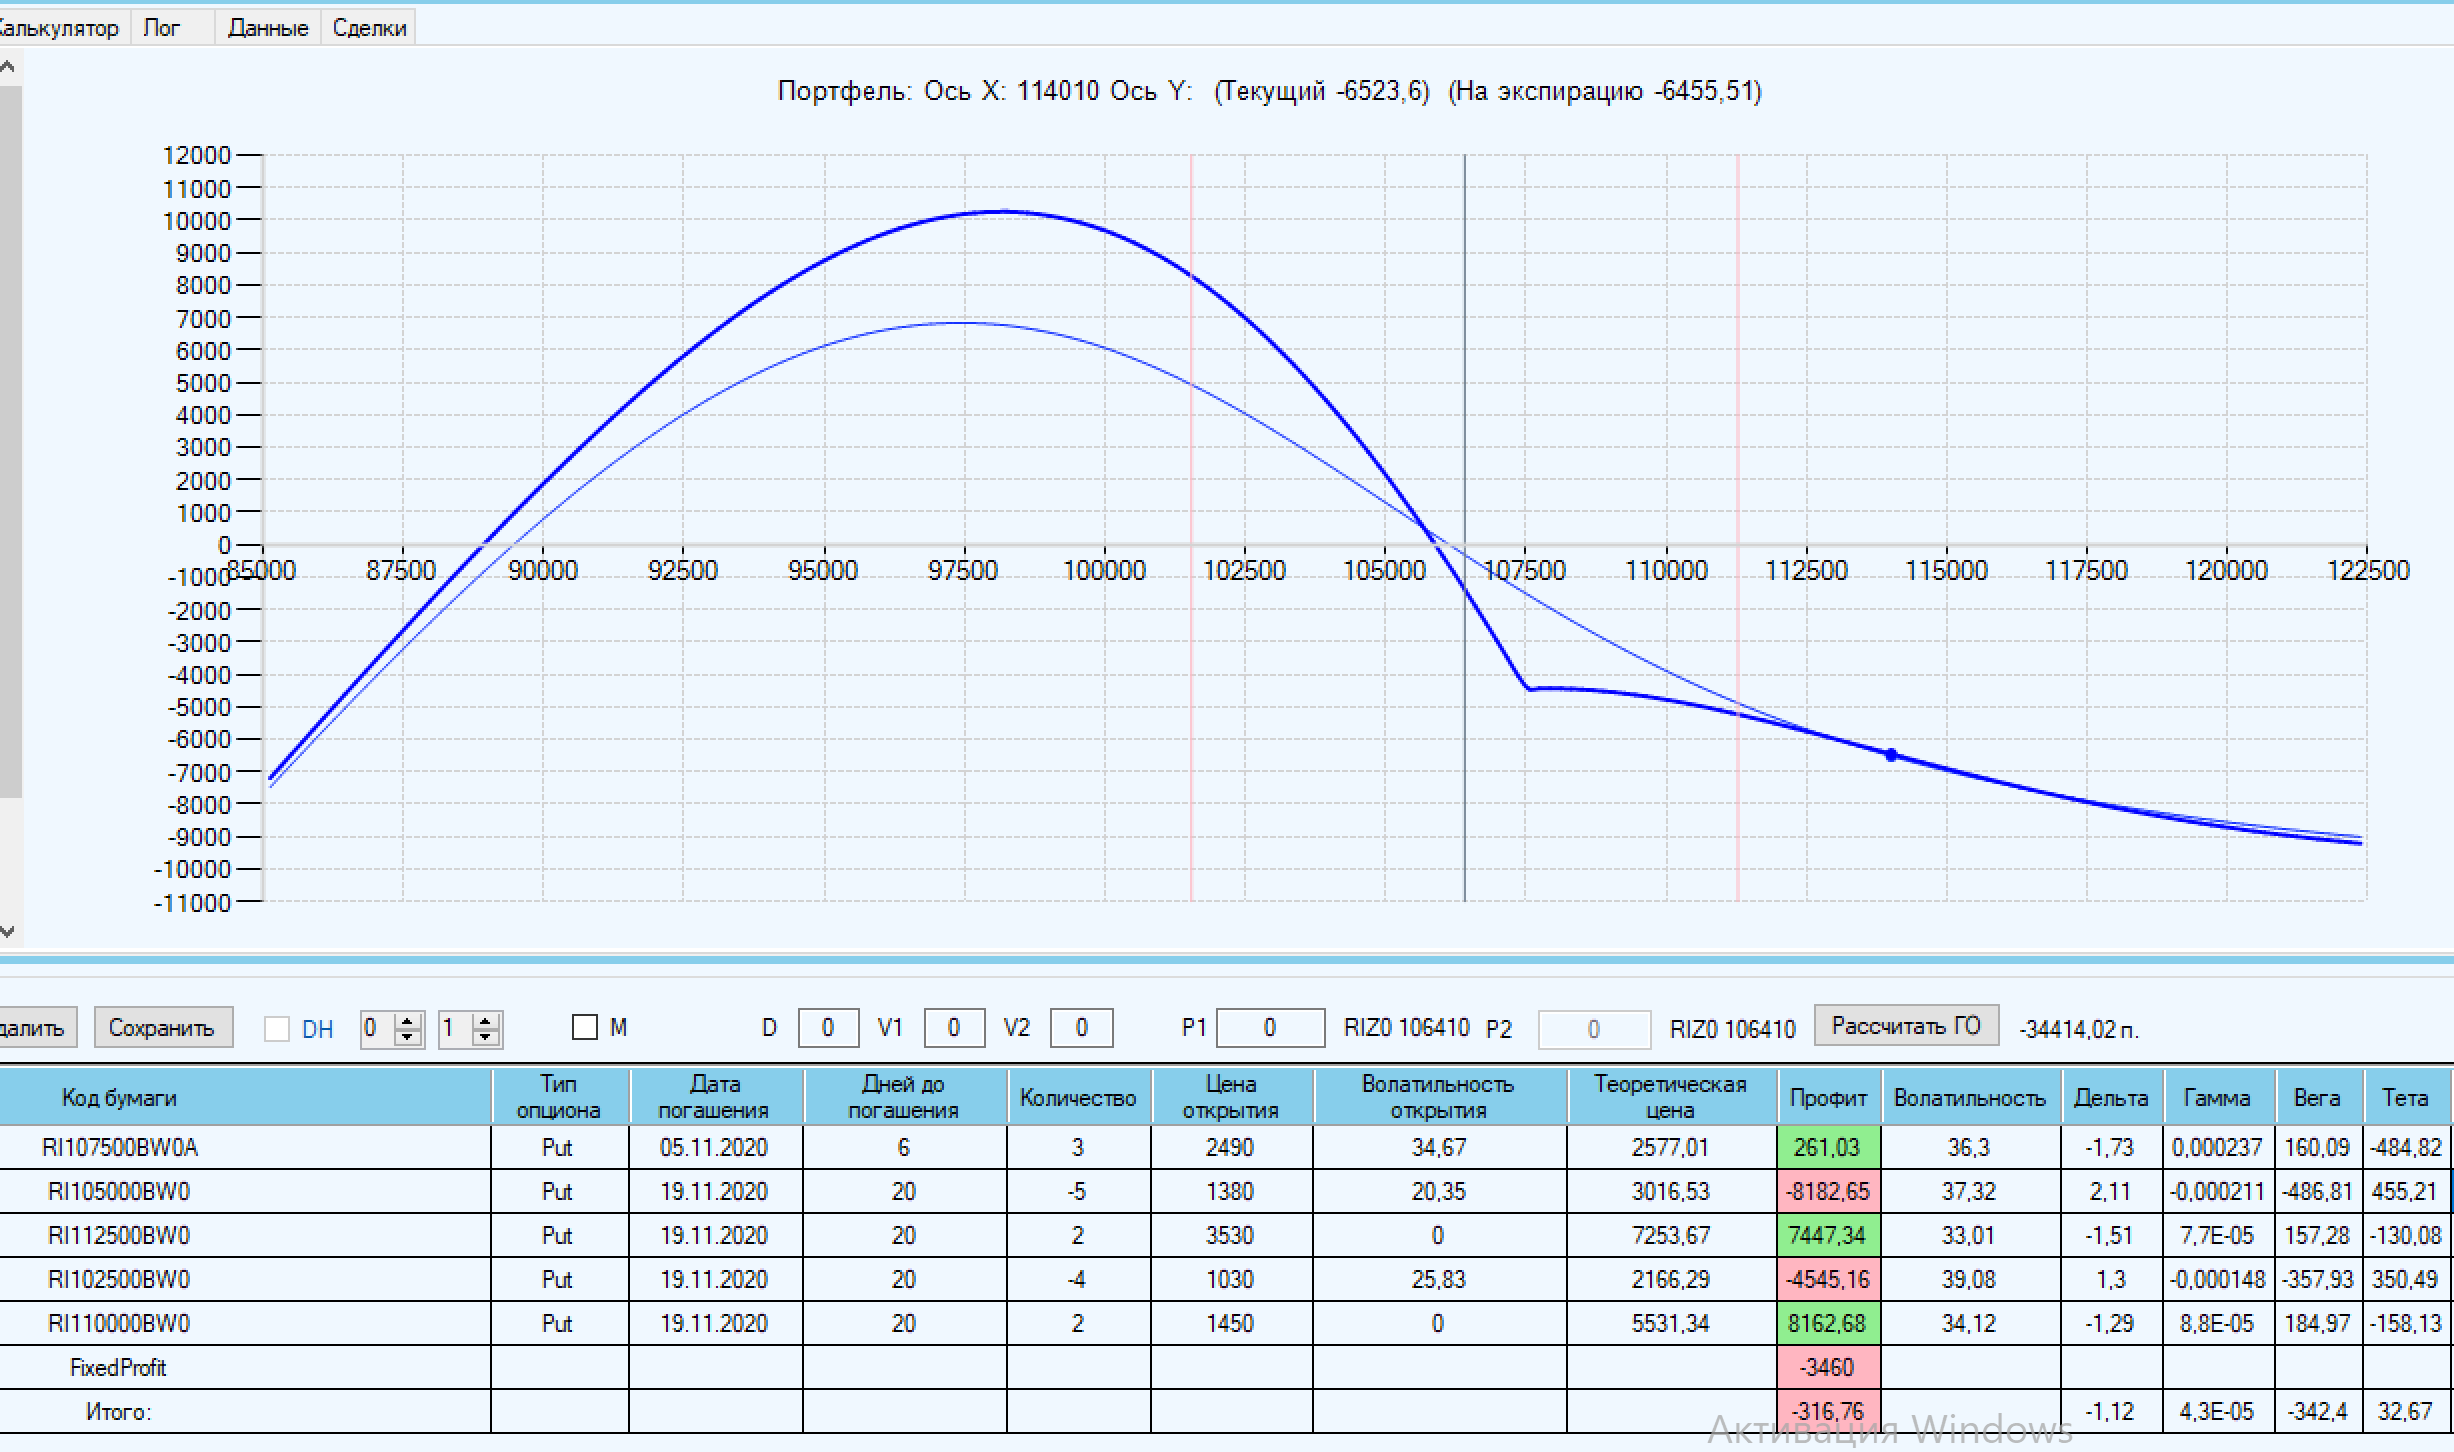Image resolution: width=2454 pixels, height=1452 pixels.
Task: Click the D input field
Action: [x=828, y=1028]
